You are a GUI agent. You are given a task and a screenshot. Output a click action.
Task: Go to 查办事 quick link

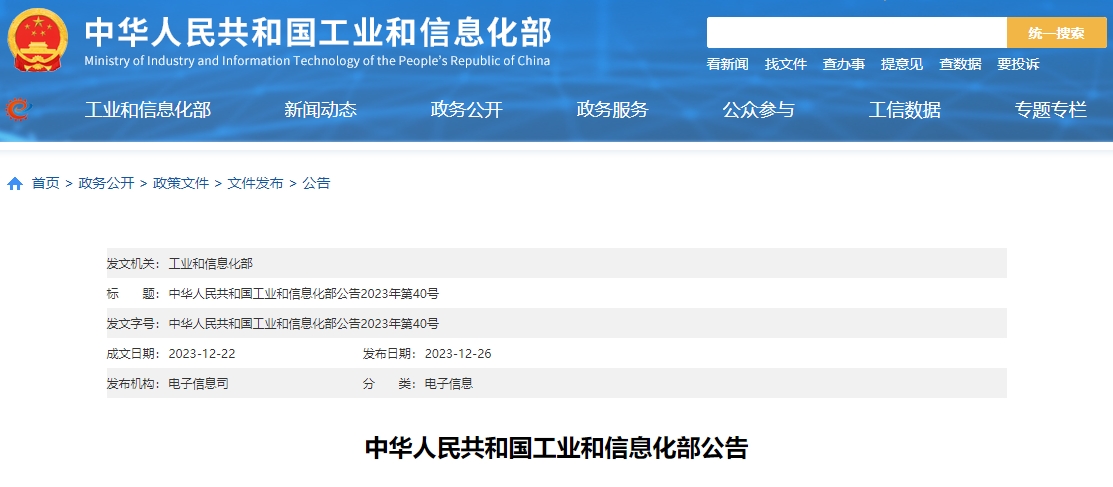[x=843, y=64]
